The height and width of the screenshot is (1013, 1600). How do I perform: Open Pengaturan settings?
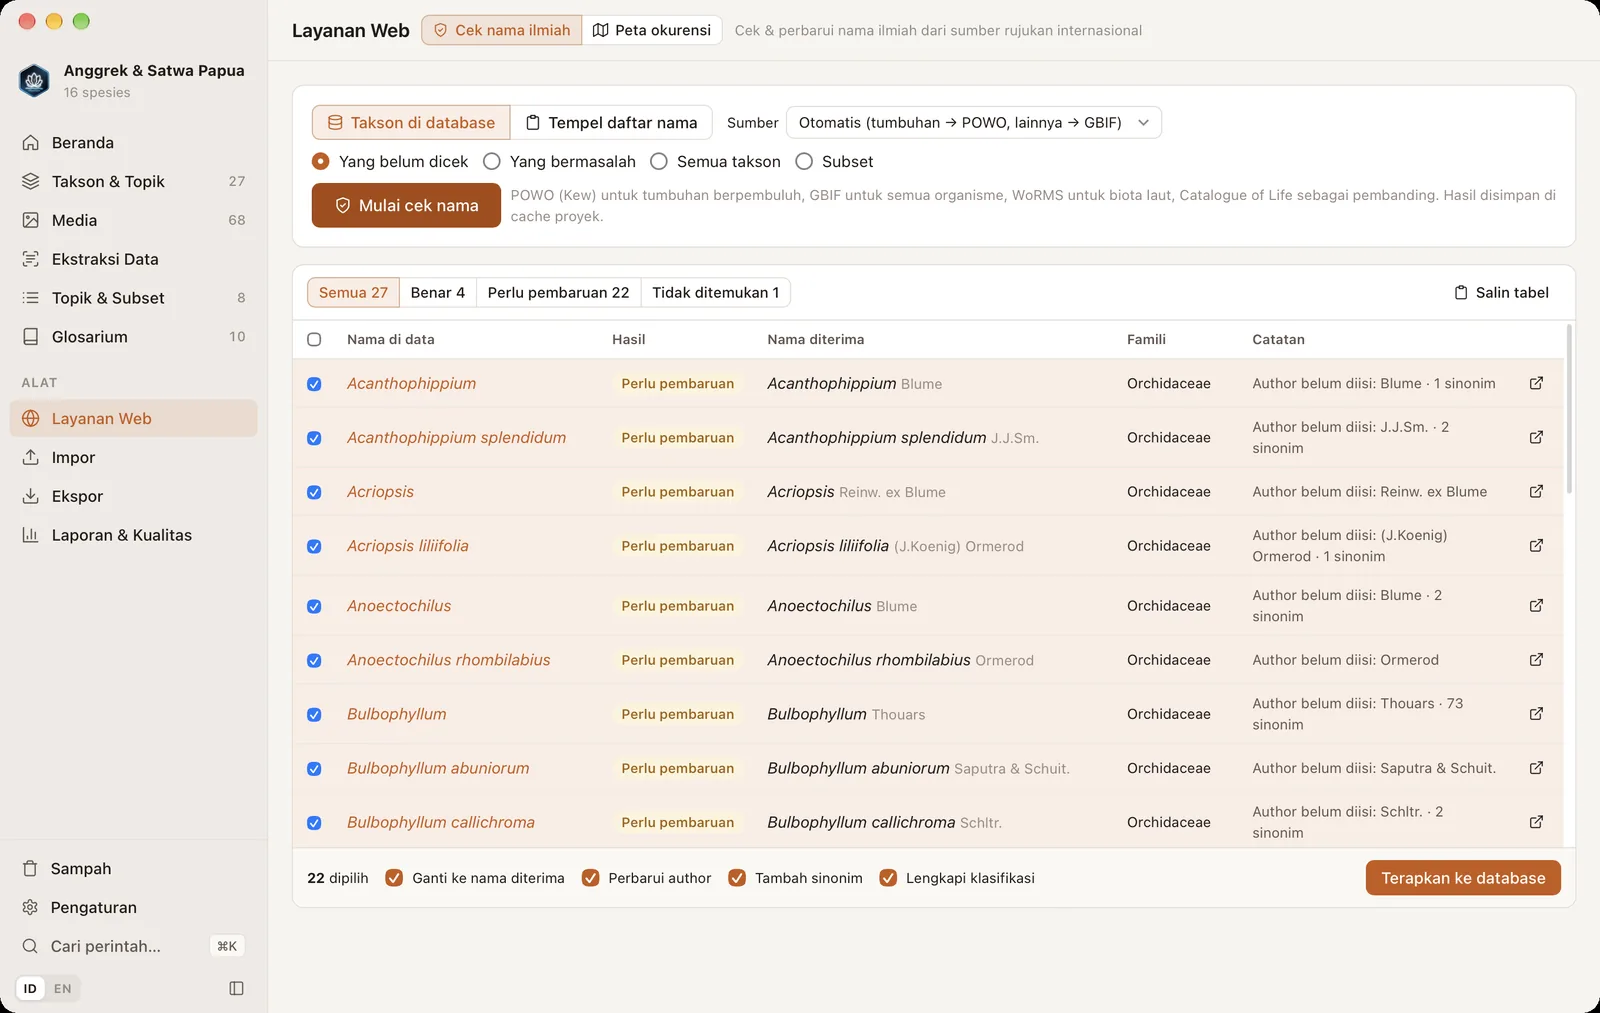click(133, 907)
